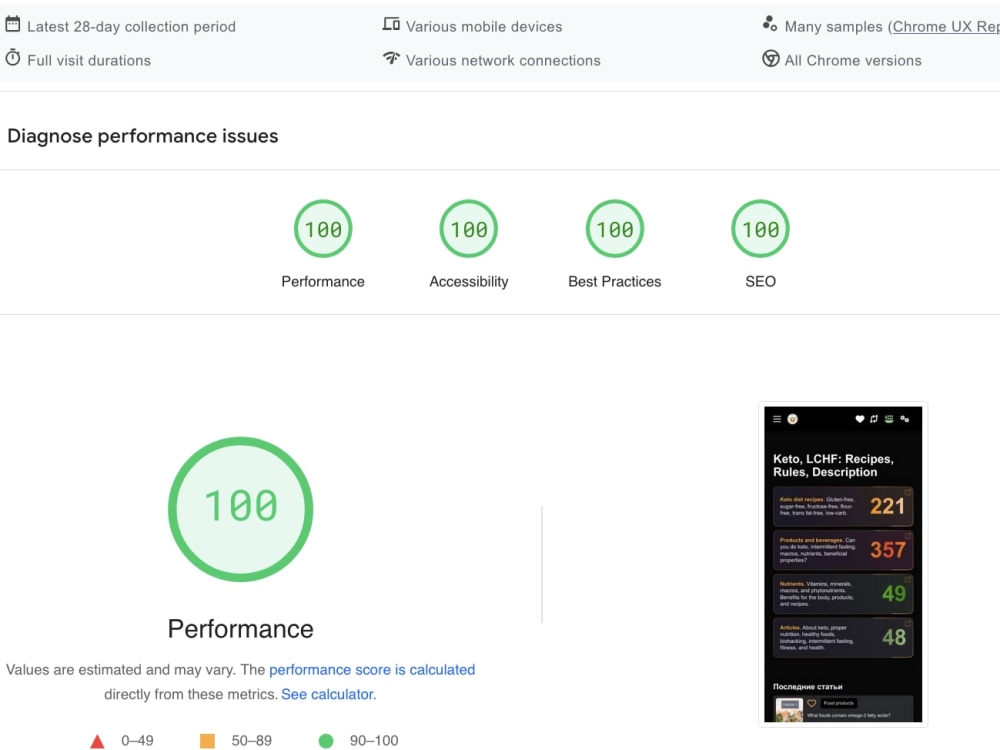Click the 'Accessibility' label under its gauge
Screen dimensions: 1000x750
tap(469, 282)
